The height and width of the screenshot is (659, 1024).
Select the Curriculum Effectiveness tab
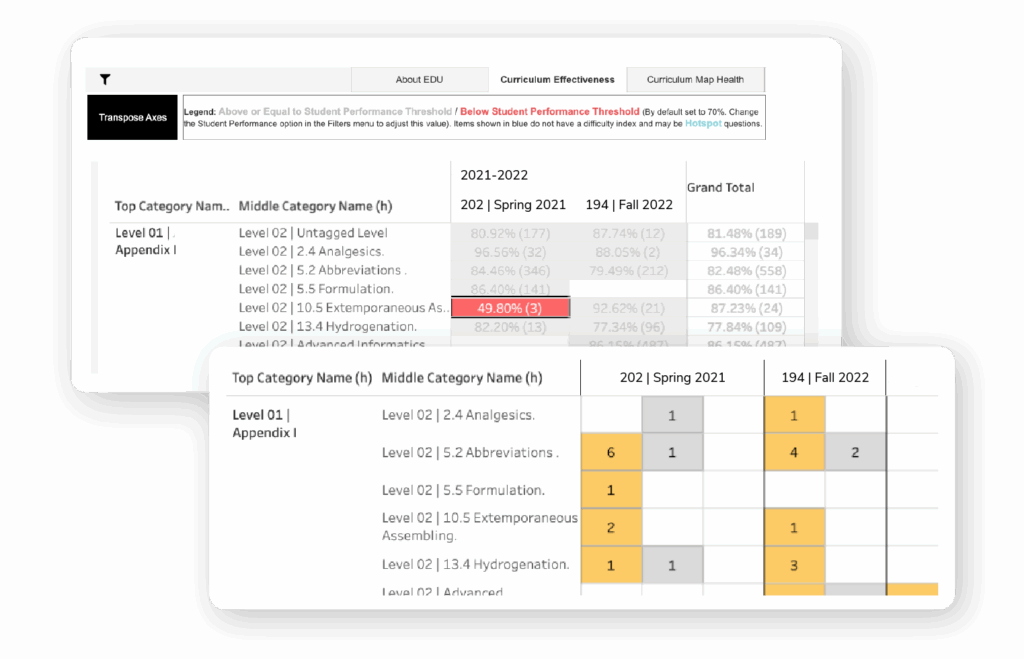(x=557, y=80)
